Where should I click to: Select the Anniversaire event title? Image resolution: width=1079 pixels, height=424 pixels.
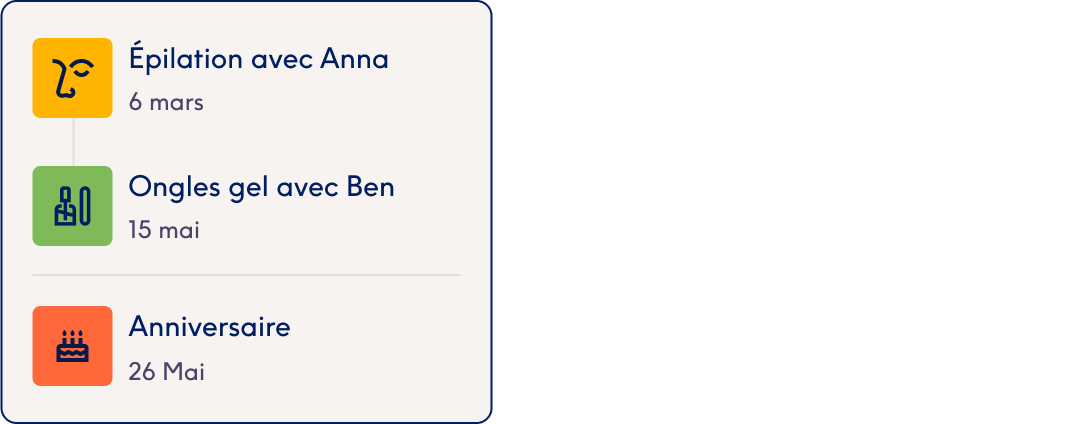click(209, 327)
